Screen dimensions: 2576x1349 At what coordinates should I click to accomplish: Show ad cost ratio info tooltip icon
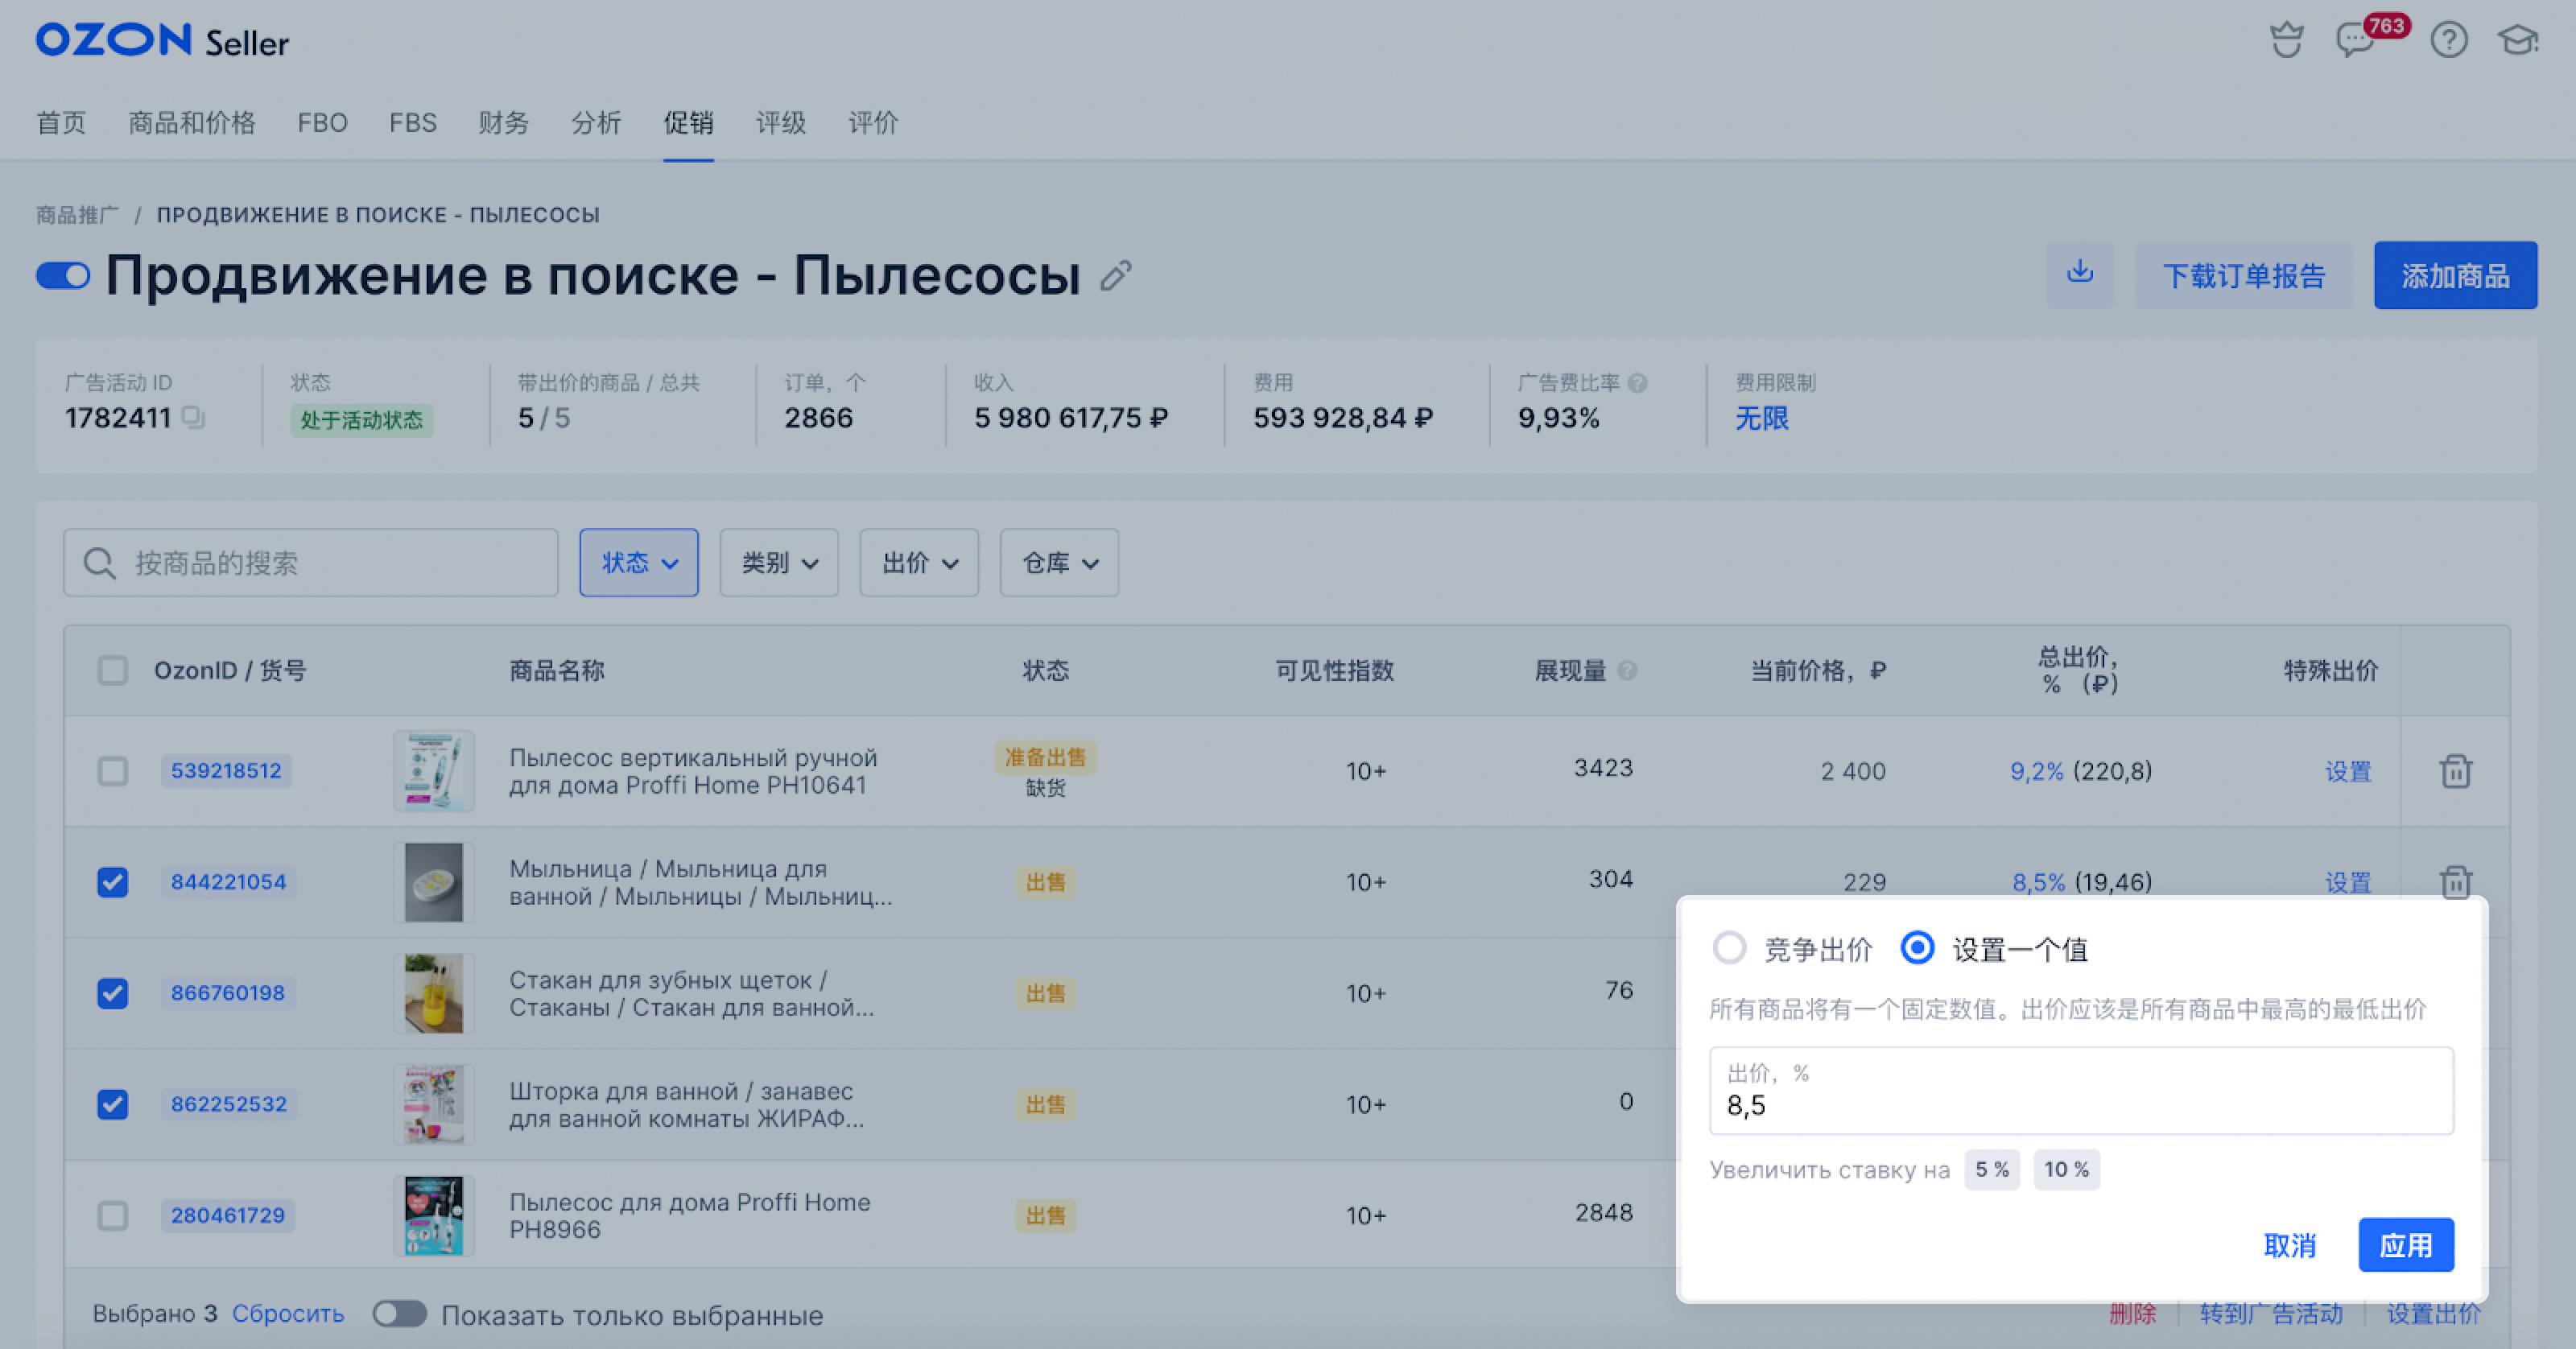(1637, 382)
